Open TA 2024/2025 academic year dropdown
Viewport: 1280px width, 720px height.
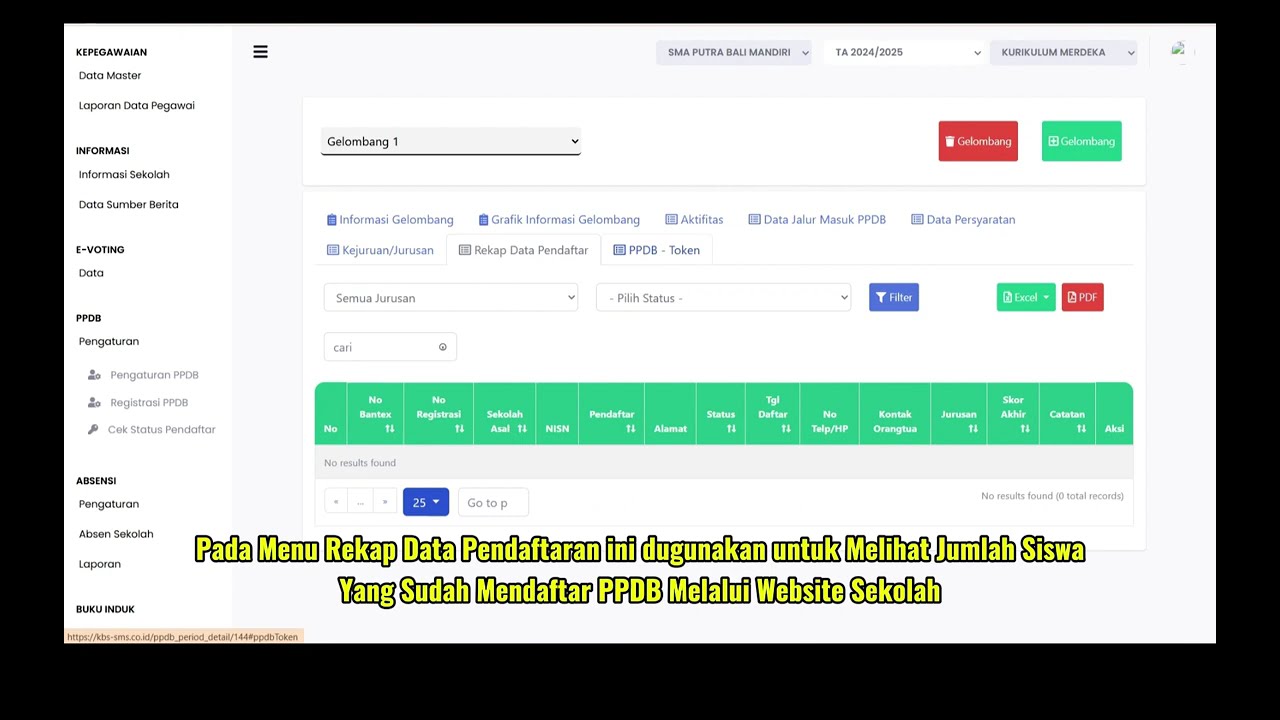coord(904,52)
